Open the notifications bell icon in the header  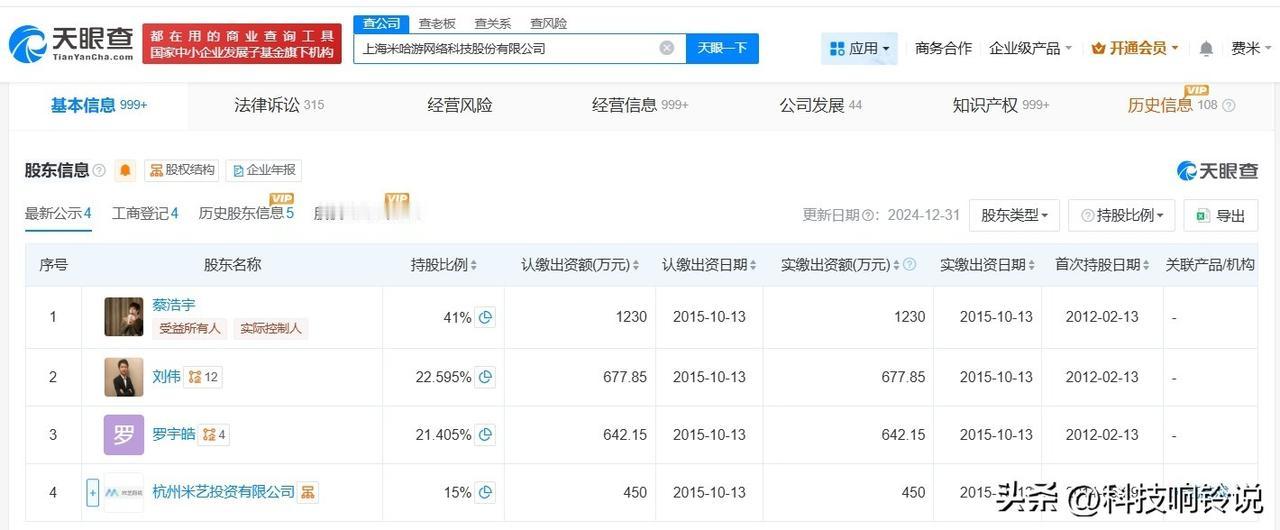pos(1206,48)
